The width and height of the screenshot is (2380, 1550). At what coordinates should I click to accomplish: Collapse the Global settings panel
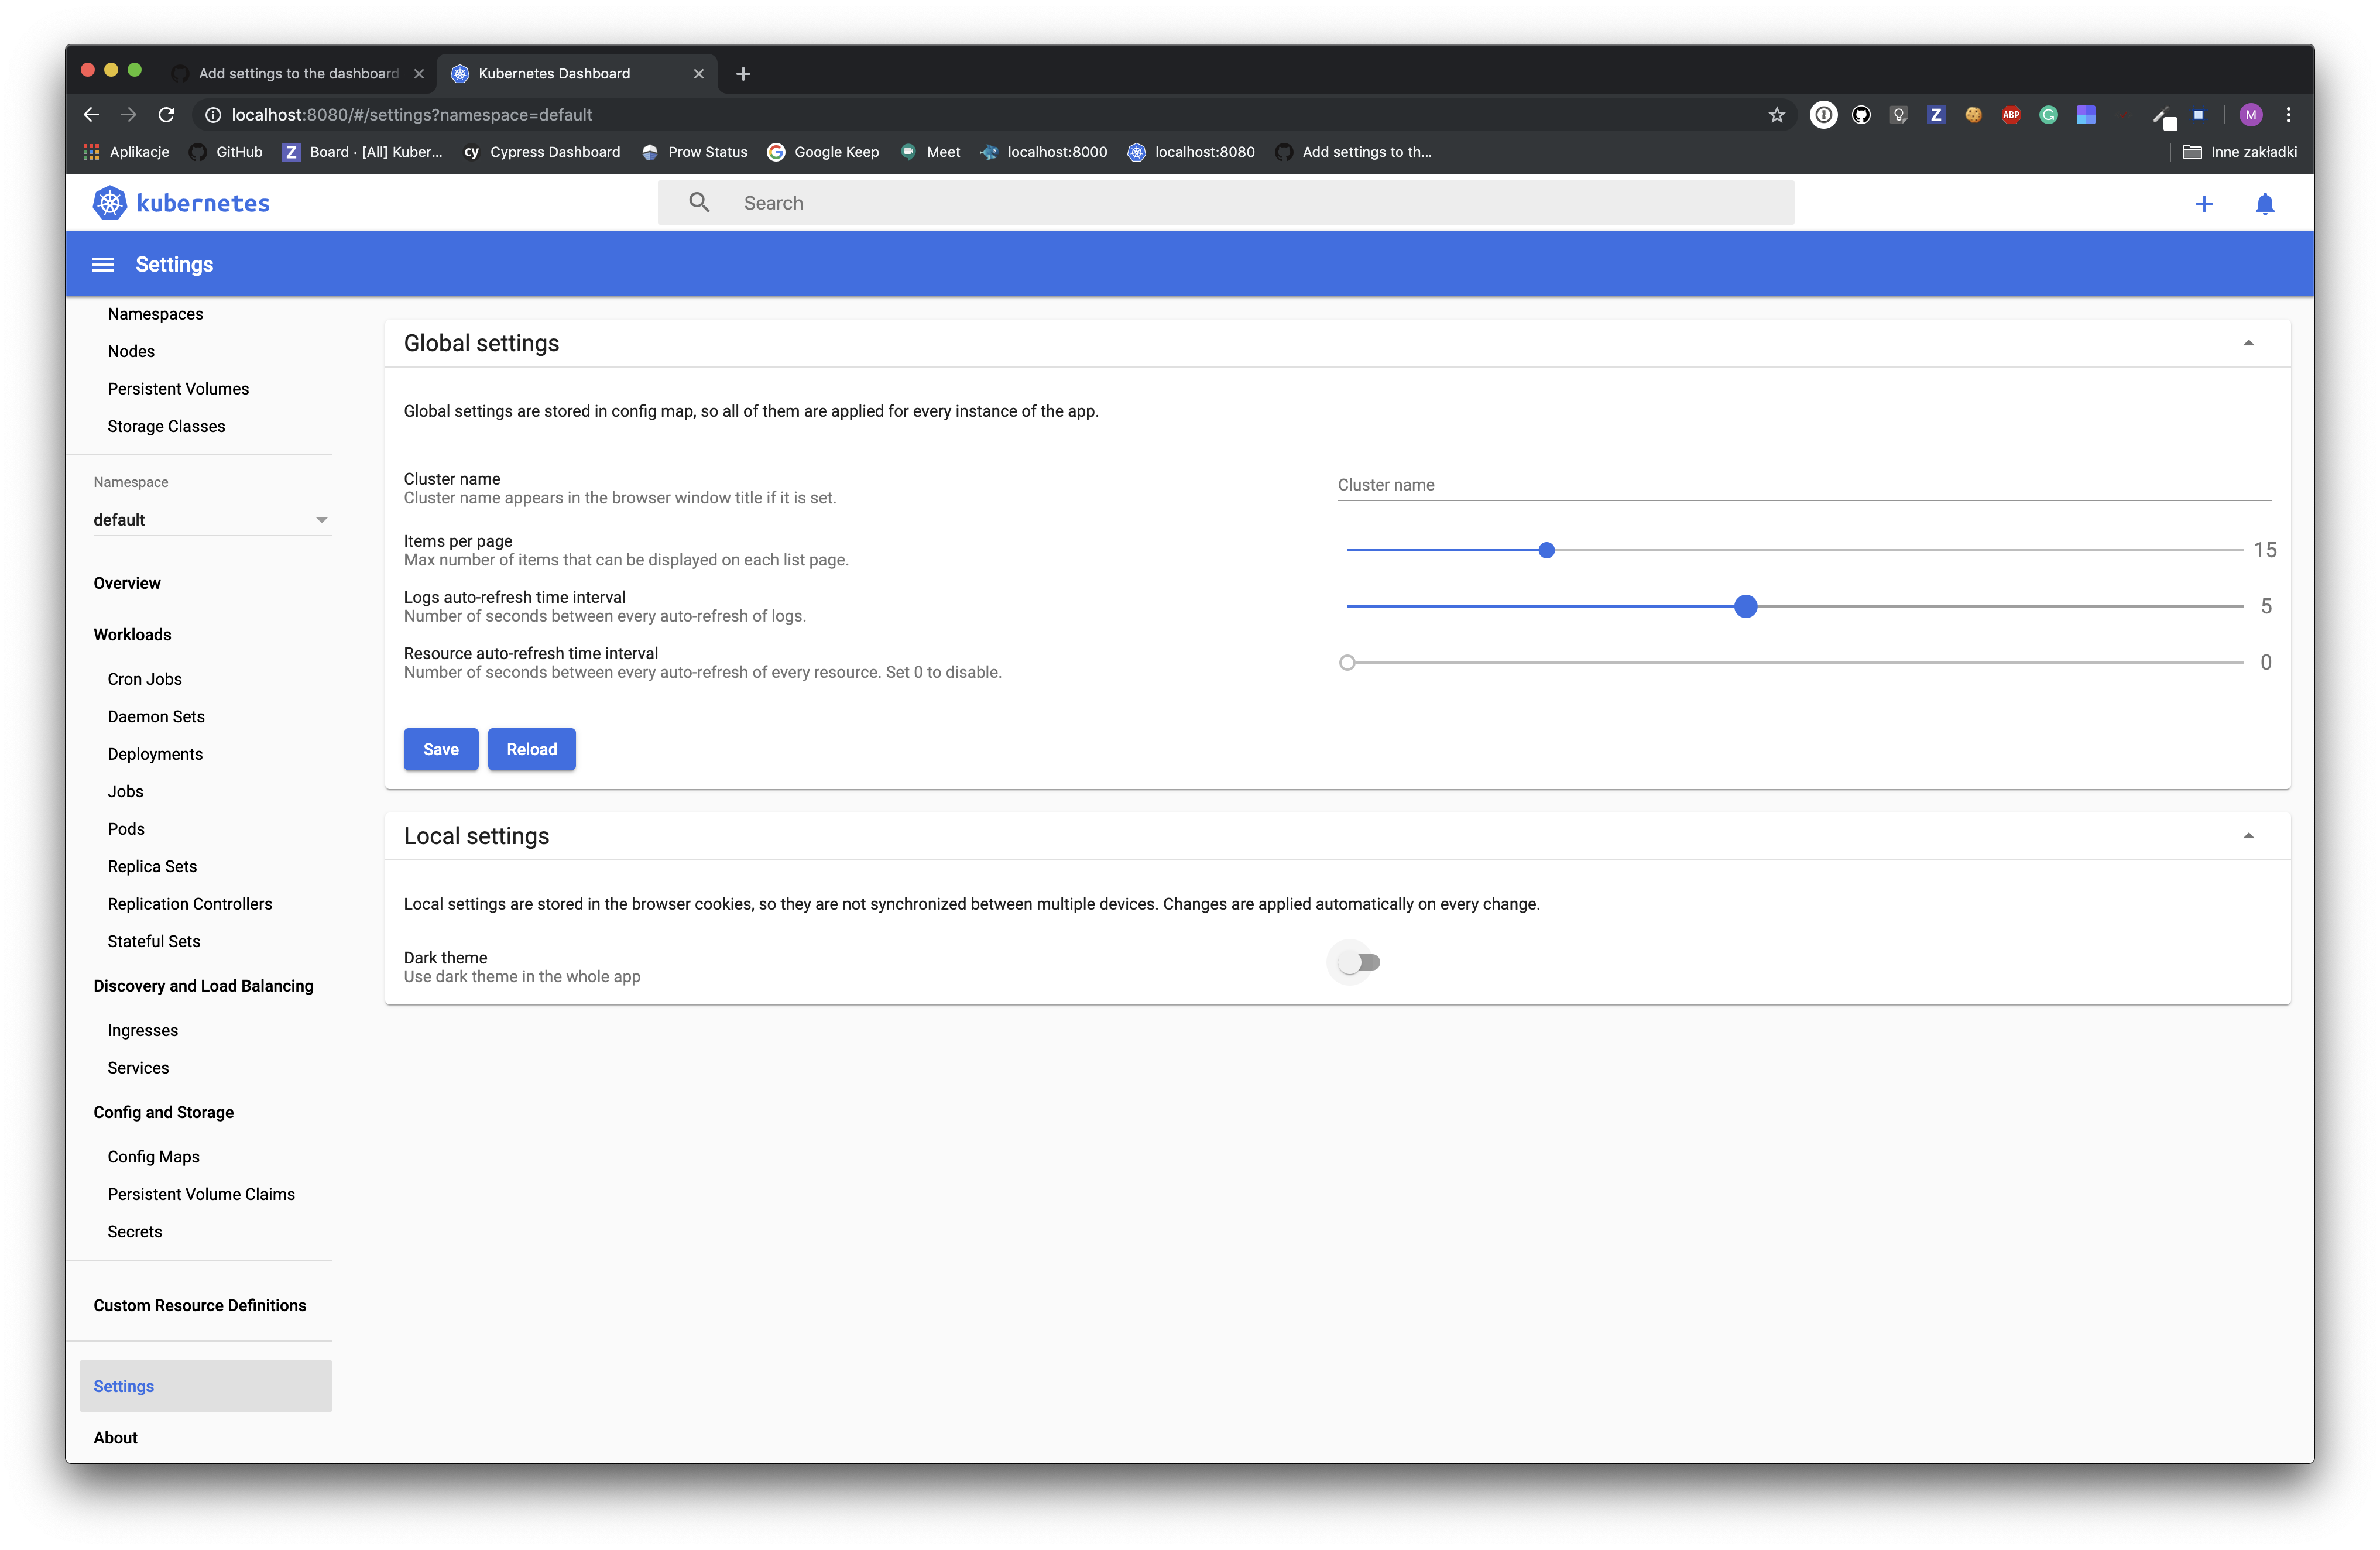(x=2248, y=343)
